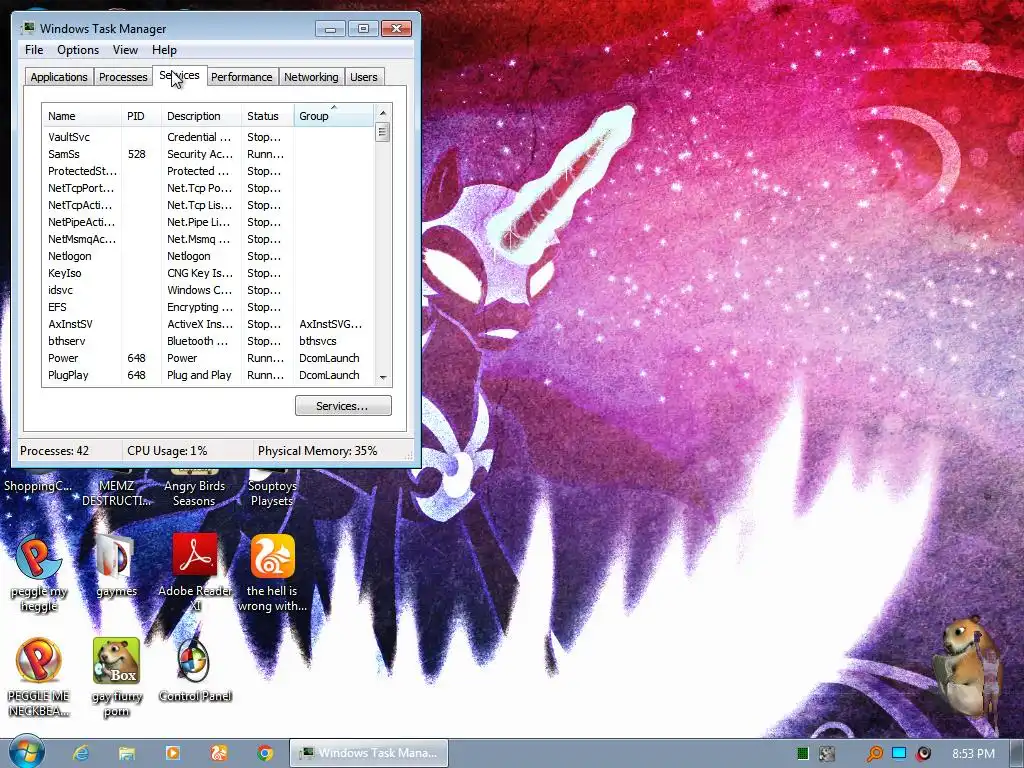Open the 'gaymes' folder on desktop
The width and height of the screenshot is (1024, 768).
(x=116, y=566)
